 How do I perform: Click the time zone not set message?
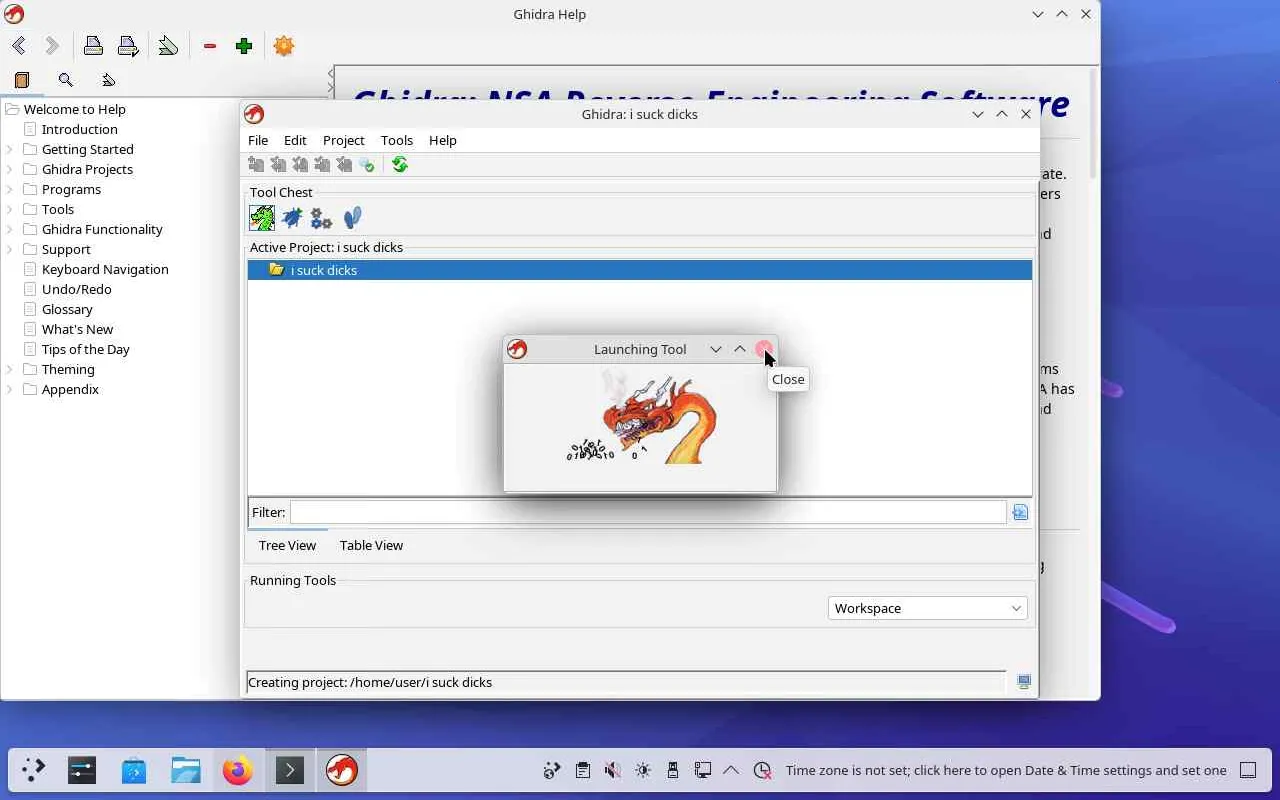coord(1006,770)
